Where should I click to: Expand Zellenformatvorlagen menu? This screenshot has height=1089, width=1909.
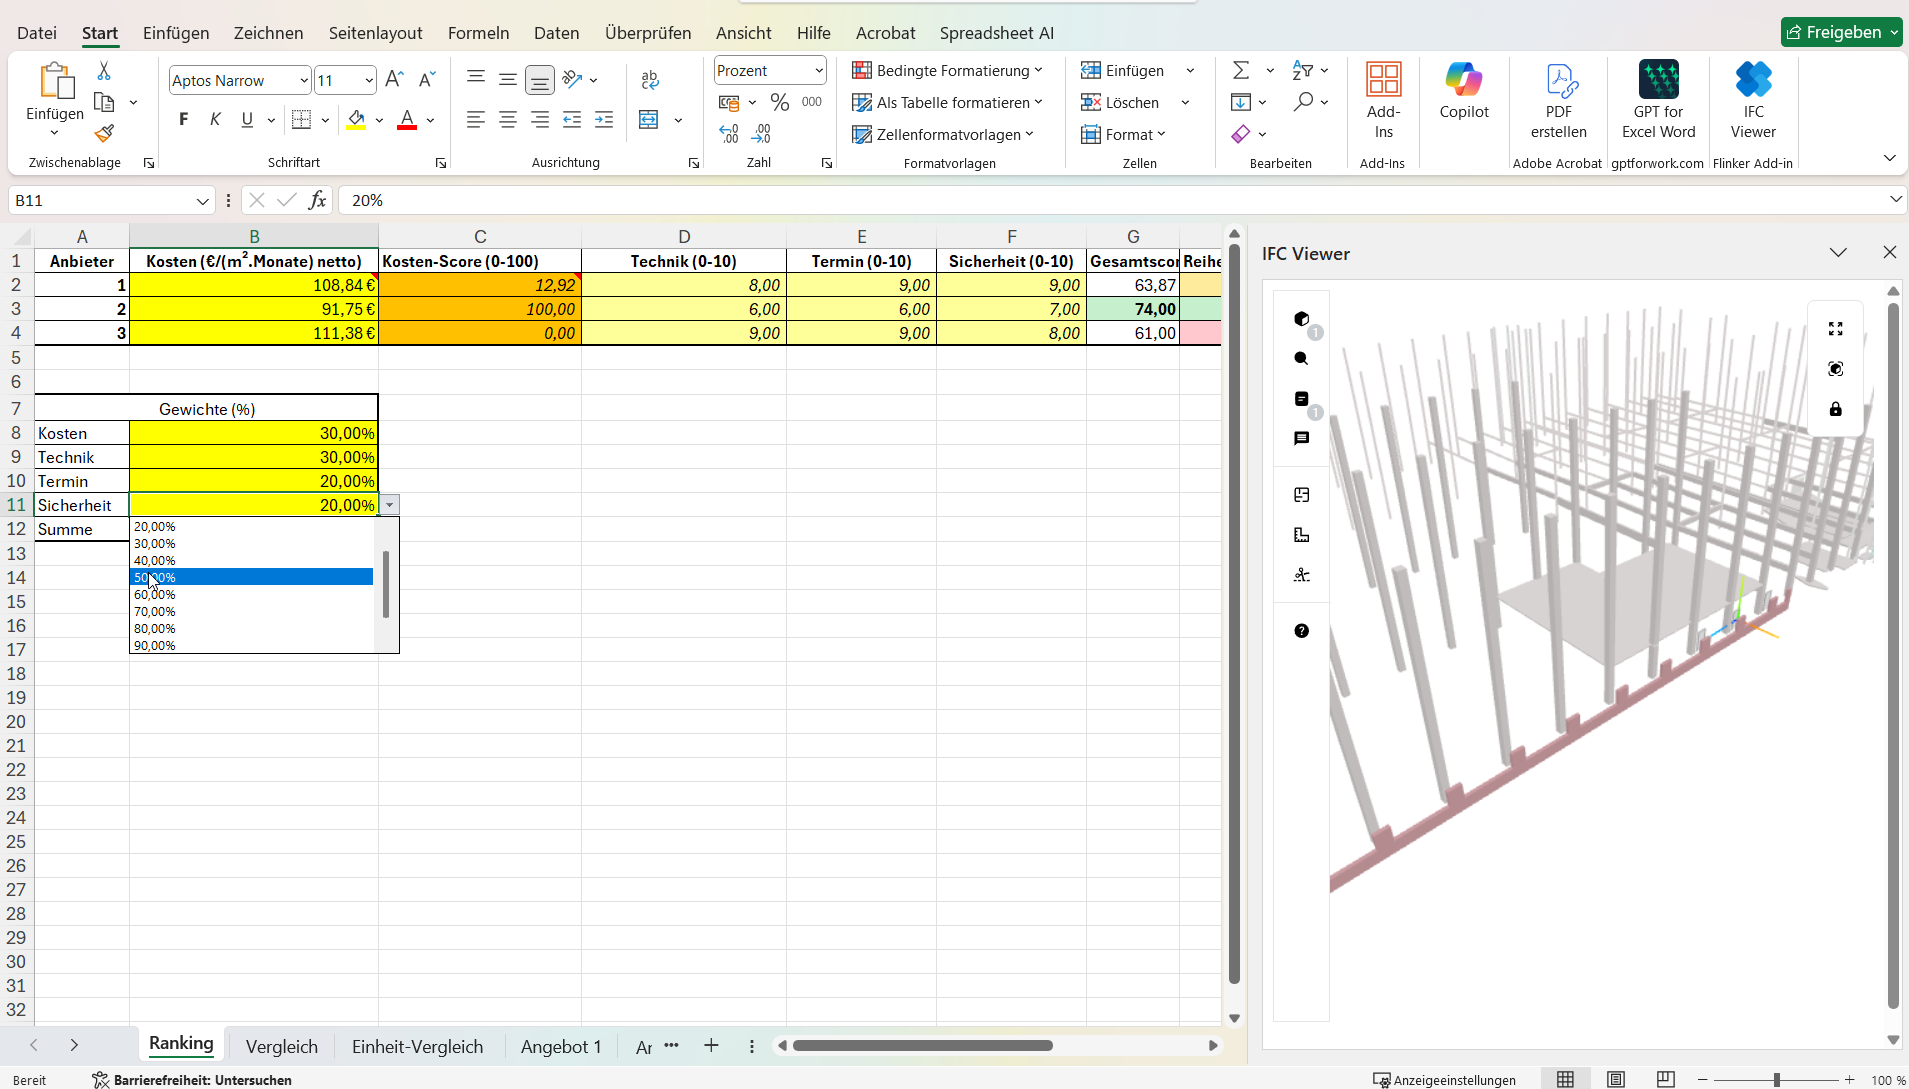click(942, 134)
